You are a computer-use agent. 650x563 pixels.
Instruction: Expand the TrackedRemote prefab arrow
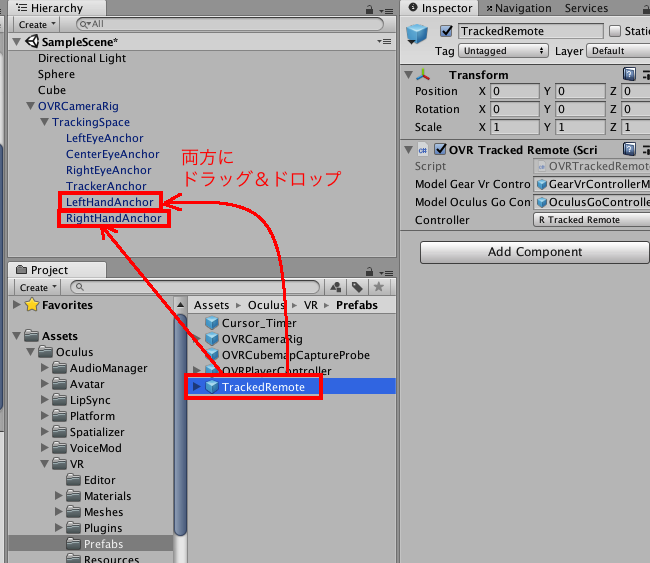tap(197, 386)
